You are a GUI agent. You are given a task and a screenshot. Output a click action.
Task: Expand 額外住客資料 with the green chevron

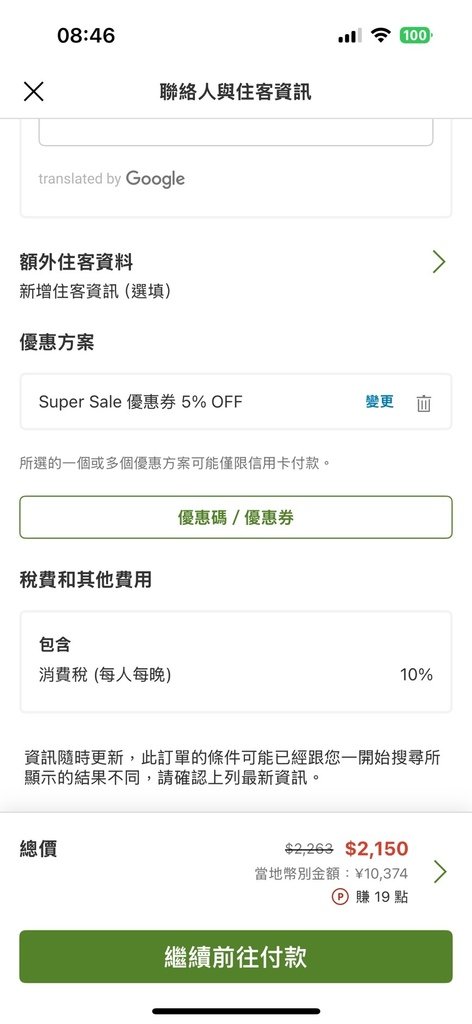click(439, 262)
